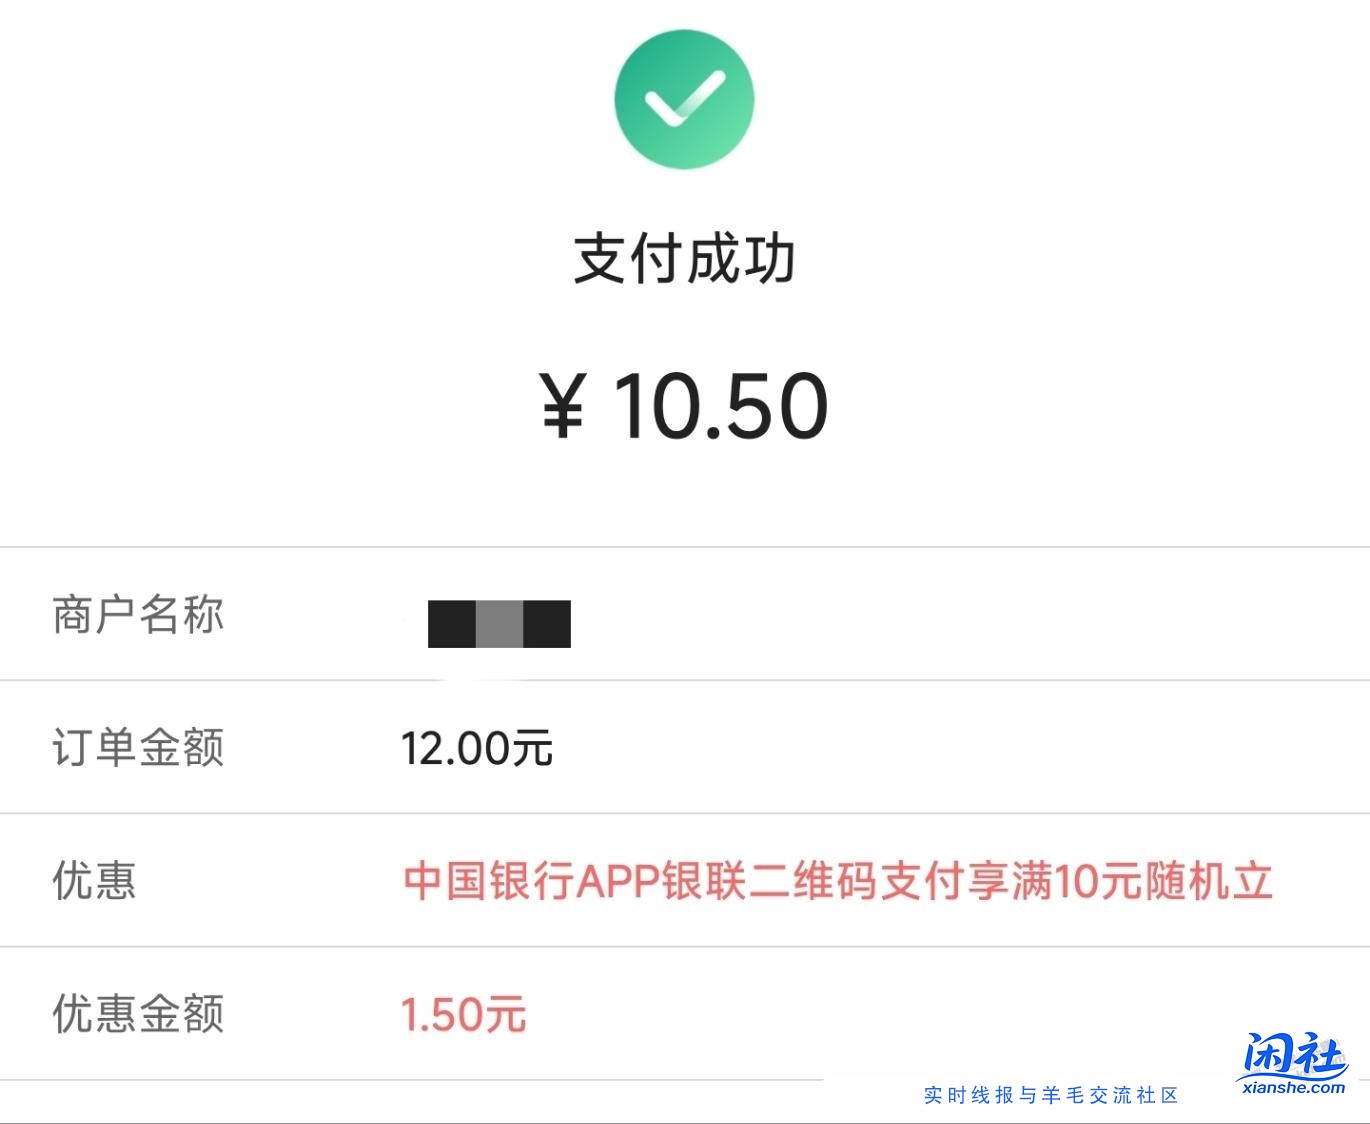The image size is (1370, 1124).
Task: Click the ¥ 10.50 paid amount
Action: tap(684, 402)
